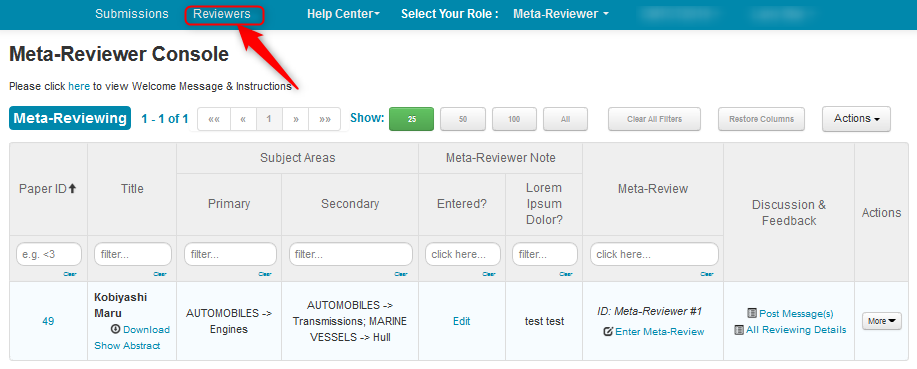Focus the Secondary subject filter field
Image resolution: width=917 pixels, height=369 pixels.
tap(350, 254)
